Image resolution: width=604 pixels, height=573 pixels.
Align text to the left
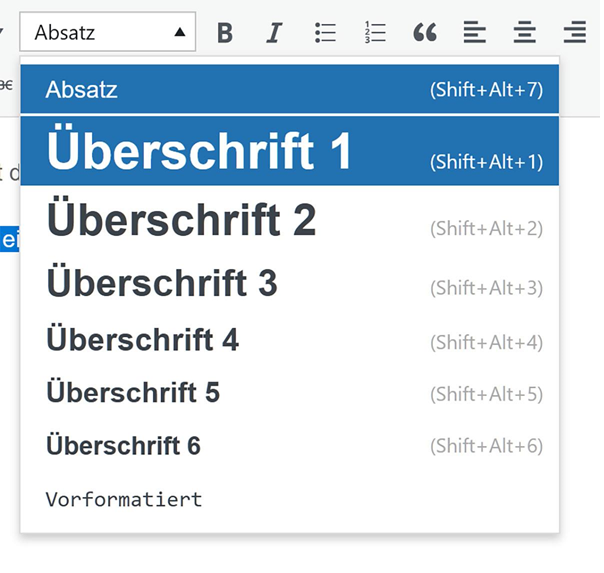pos(475,33)
